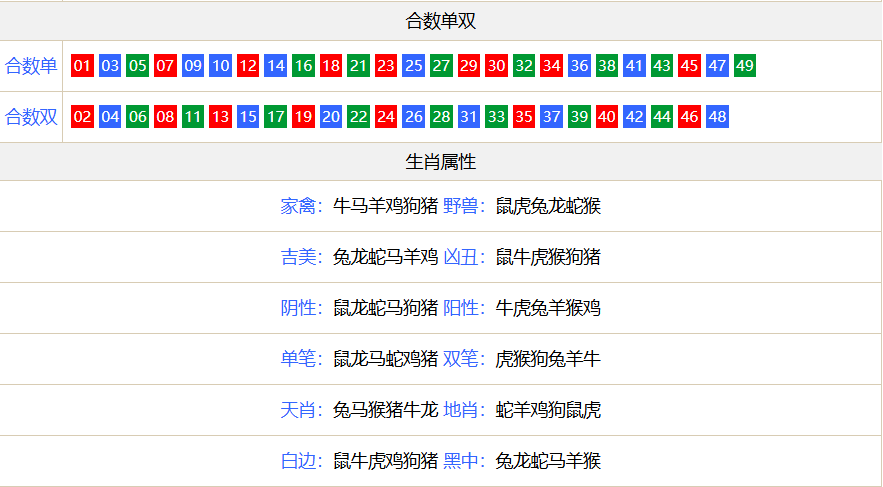Choose the 黑中 label
The image size is (883, 487).
pyautogui.click(x=462, y=461)
